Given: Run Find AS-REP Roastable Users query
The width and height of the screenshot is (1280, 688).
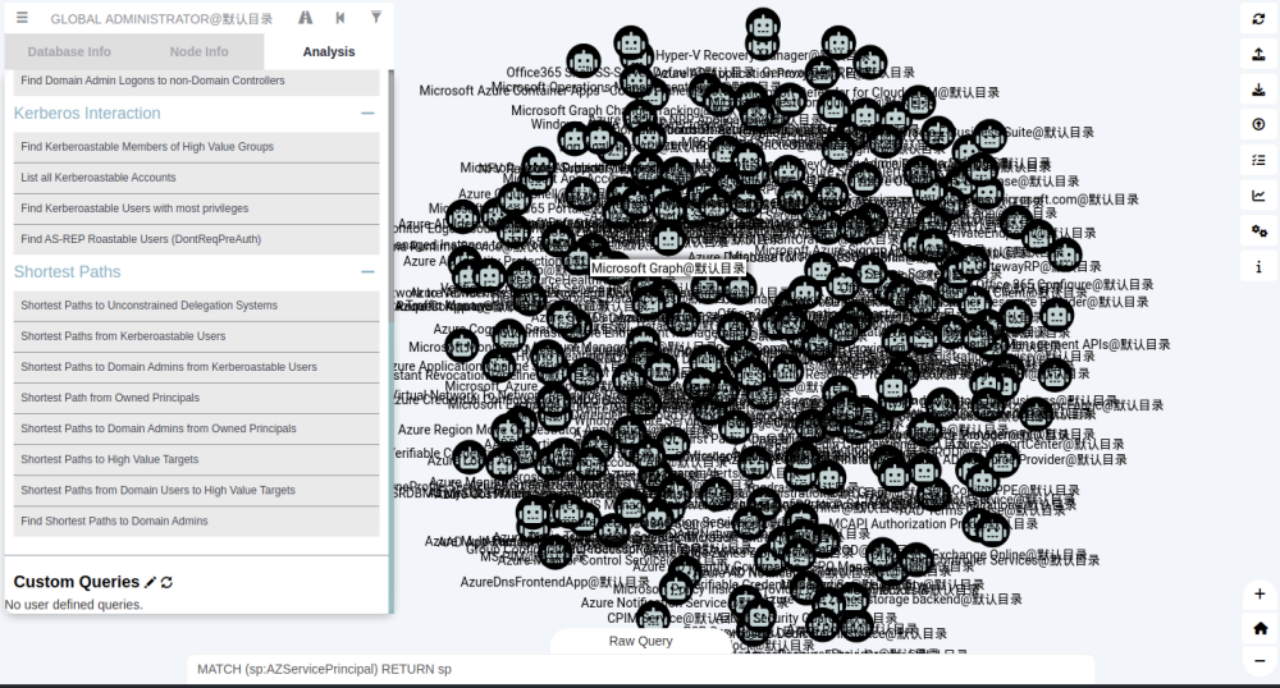Looking at the screenshot, I should pos(196,240).
